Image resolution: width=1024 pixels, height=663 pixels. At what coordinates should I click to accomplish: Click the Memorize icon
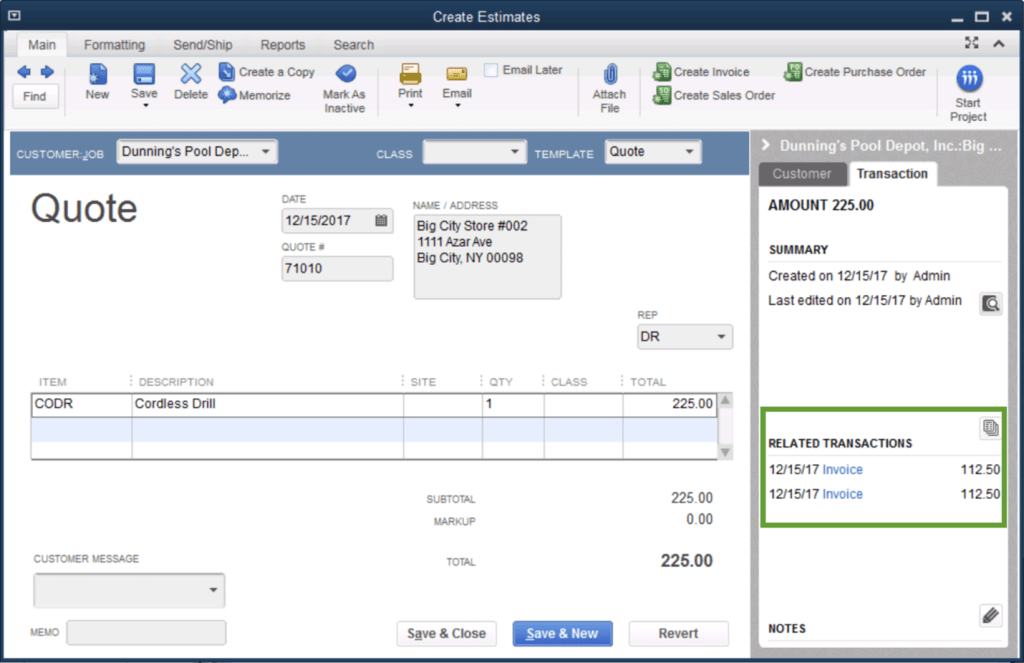pyautogui.click(x=227, y=95)
